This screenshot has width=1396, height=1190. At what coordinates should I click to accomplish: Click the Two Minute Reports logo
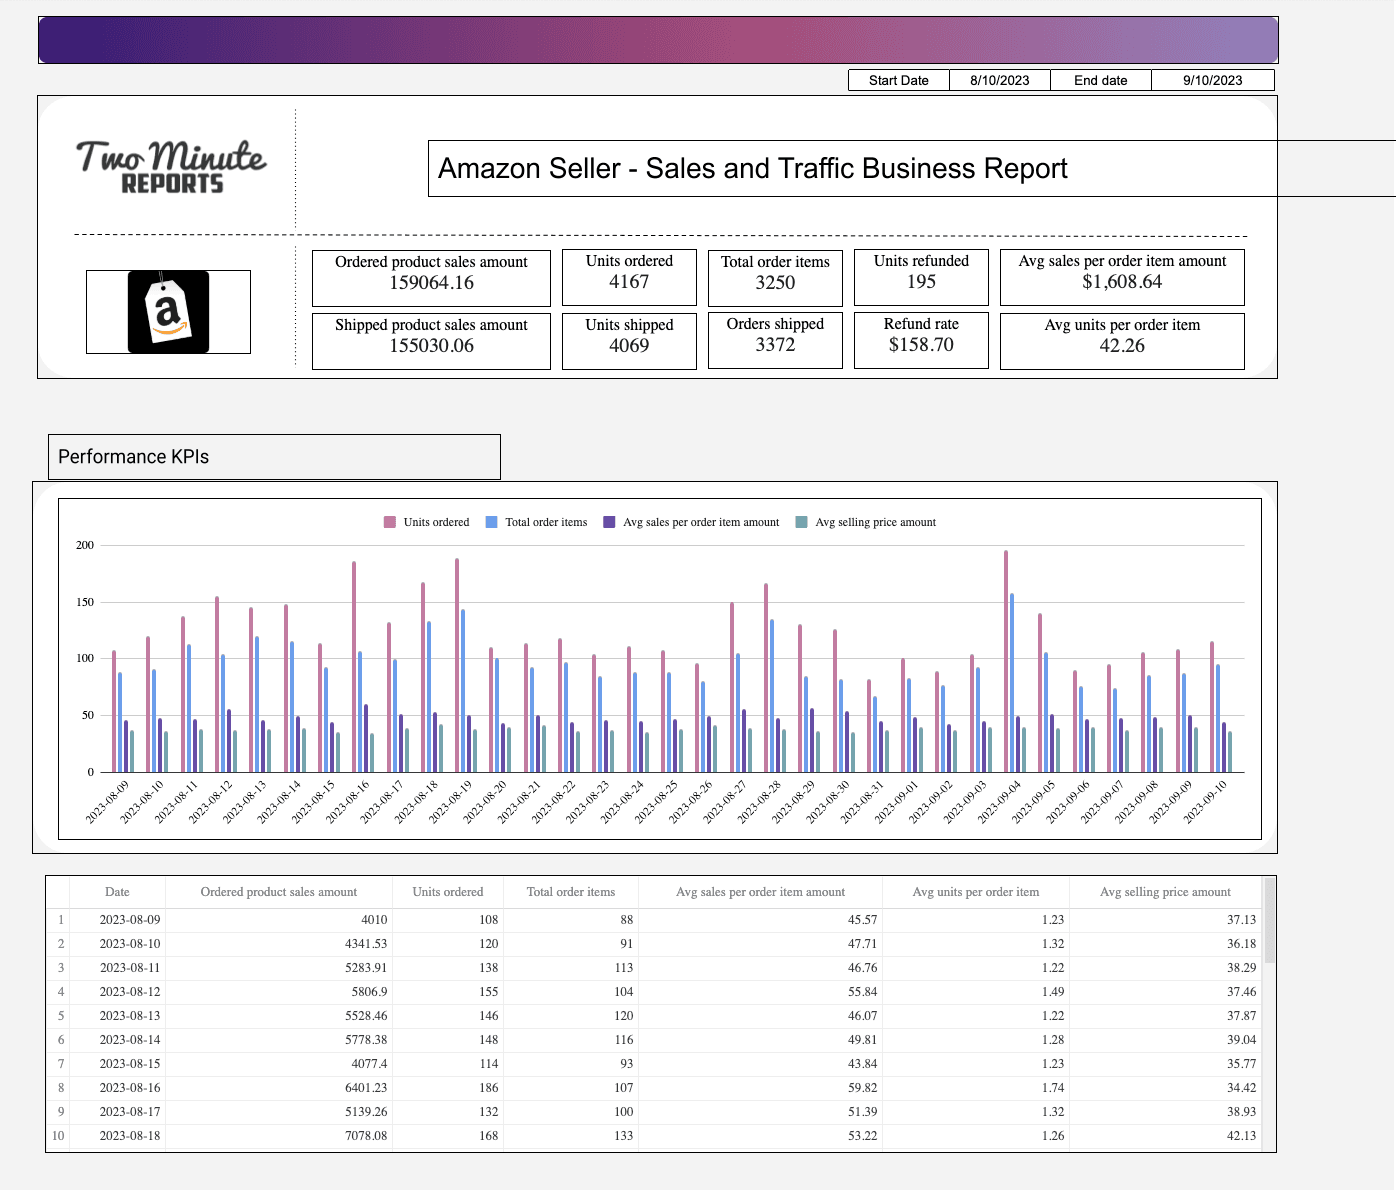click(x=168, y=166)
